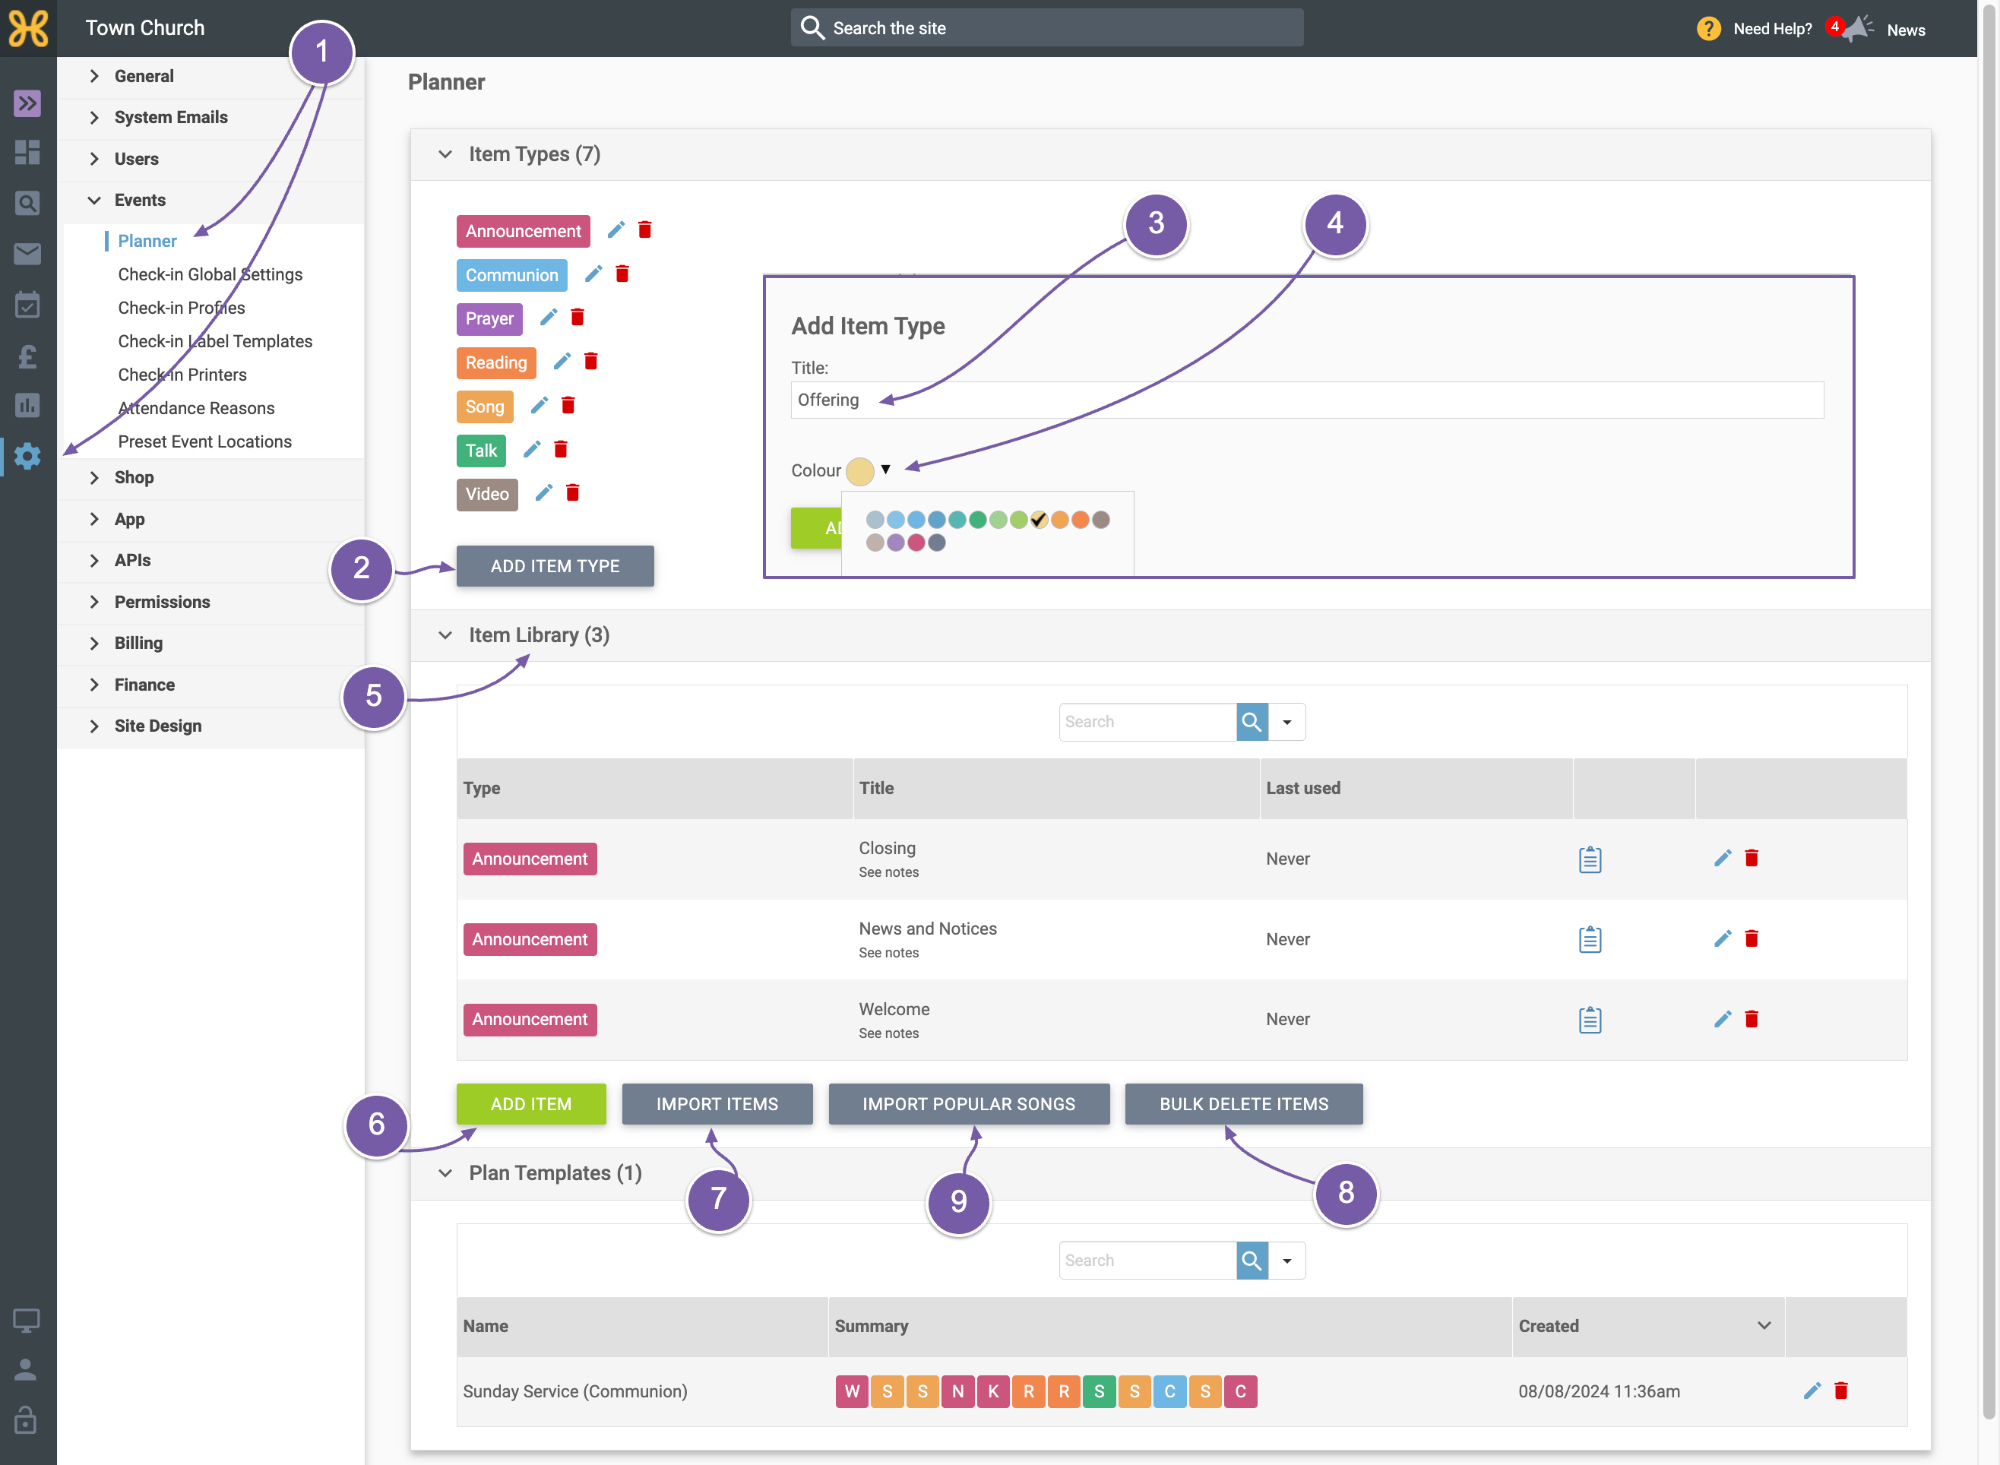
Task: Edit the Video item type
Action: tap(544, 492)
